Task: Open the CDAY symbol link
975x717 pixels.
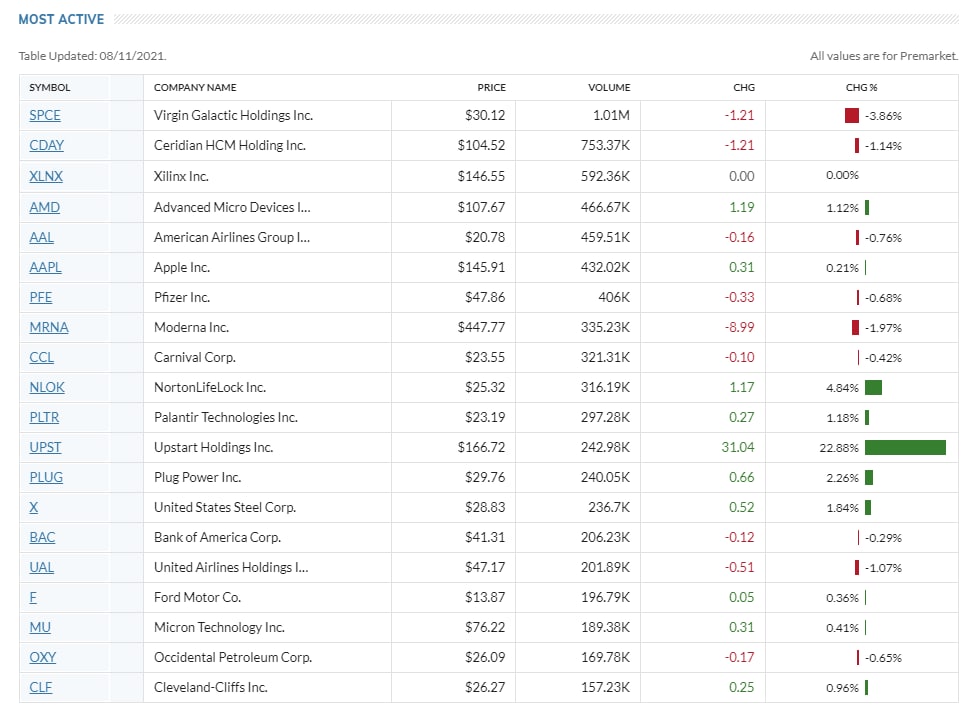Action: coord(47,146)
